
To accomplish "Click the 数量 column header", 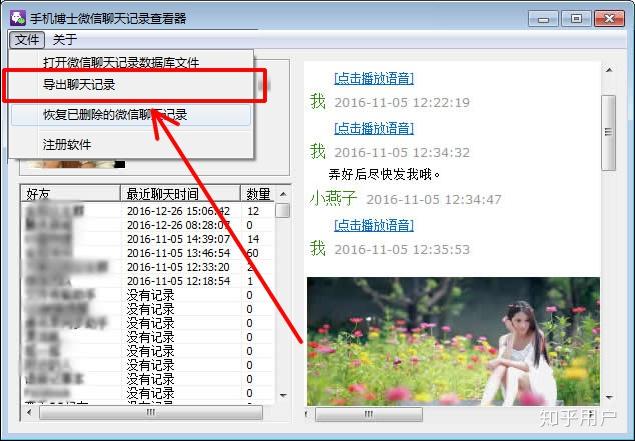I will pyautogui.click(x=258, y=194).
